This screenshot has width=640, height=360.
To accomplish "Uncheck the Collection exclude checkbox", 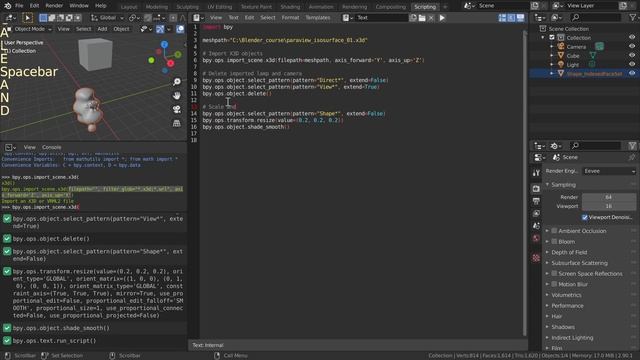I will coord(552,38).
